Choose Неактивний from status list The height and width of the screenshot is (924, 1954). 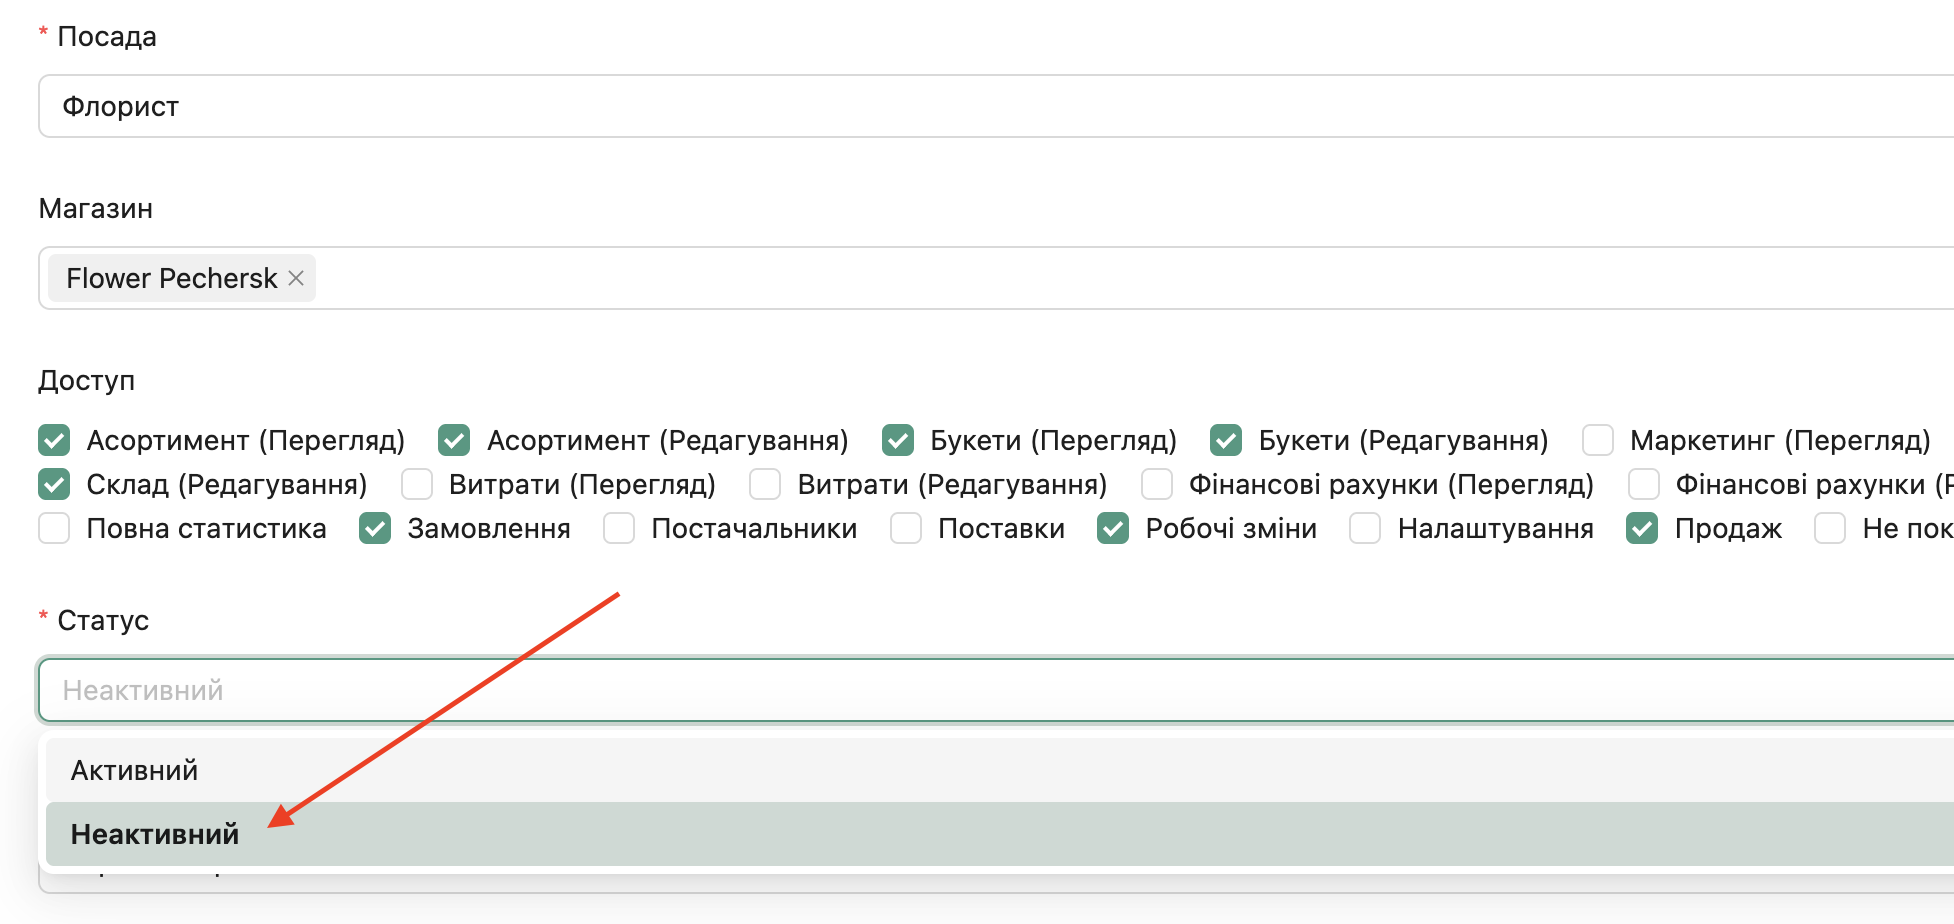tap(155, 834)
